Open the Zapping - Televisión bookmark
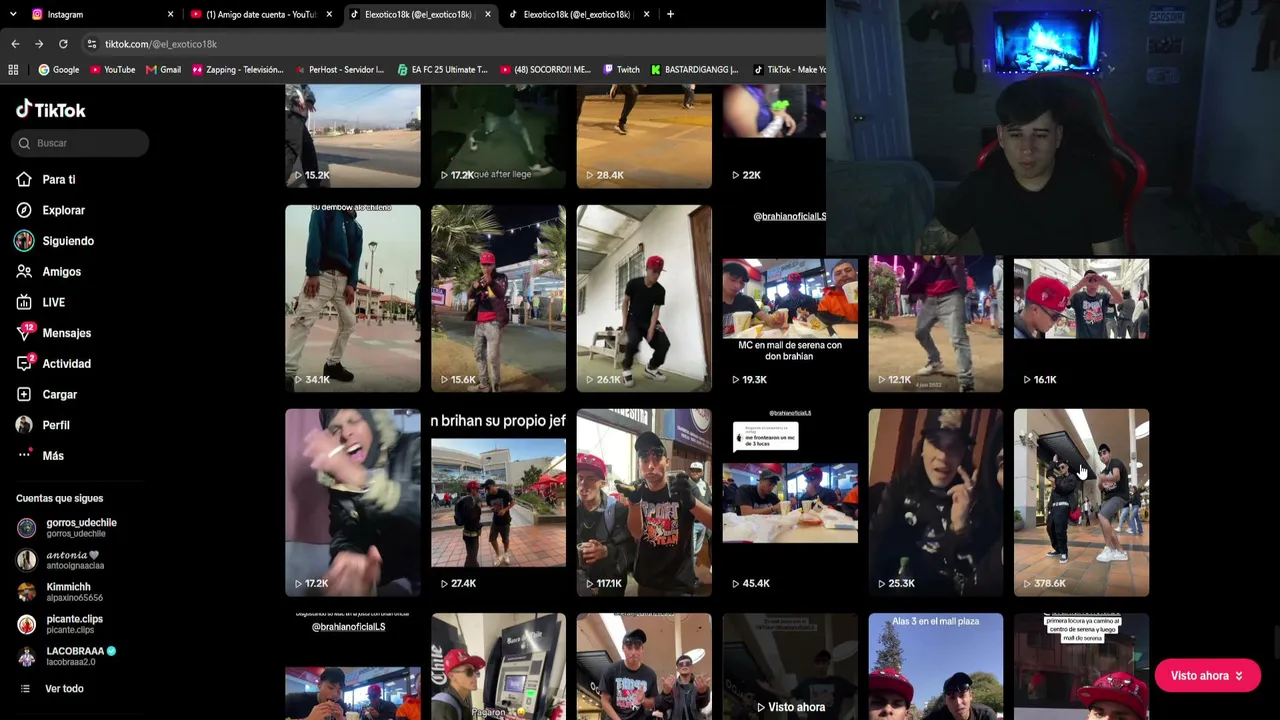The image size is (1280, 720). (237, 70)
